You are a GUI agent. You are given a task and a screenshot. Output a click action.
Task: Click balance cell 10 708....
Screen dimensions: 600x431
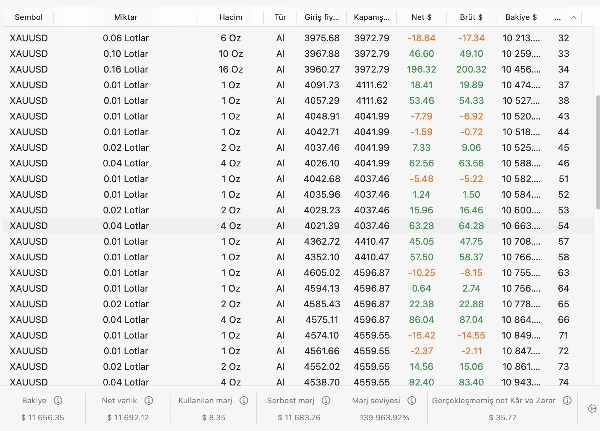tap(521, 242)
